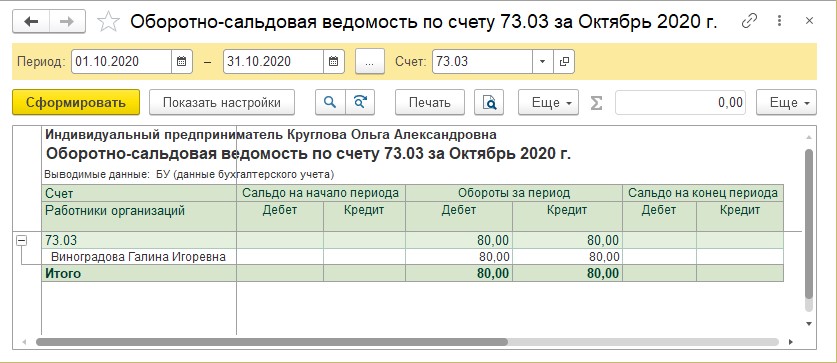Go forward with the right arrow button
Image resolution: width=837 pixels, height=363 pixels.
tap(68, 21)
